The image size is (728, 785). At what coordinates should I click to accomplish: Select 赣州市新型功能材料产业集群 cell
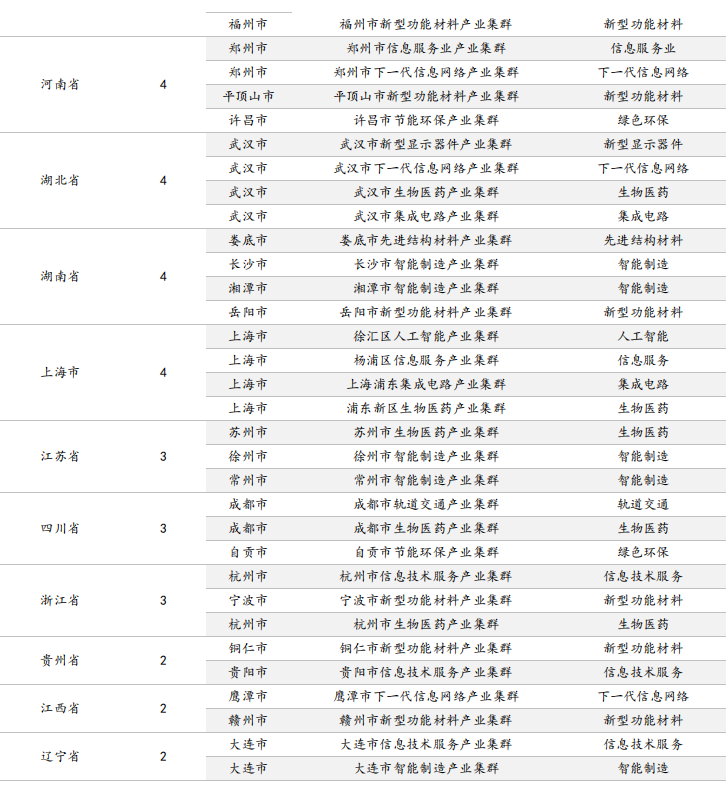point(426,720)
